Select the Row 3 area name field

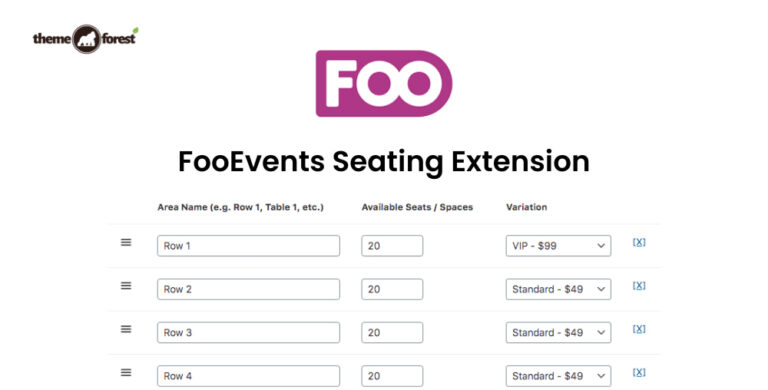point(248,333)
